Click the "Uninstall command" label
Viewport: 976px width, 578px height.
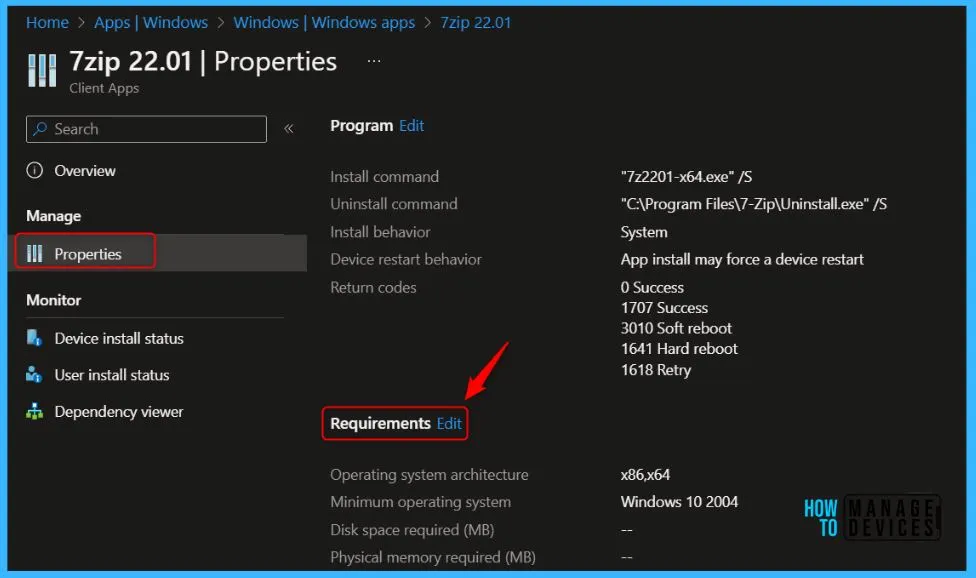point(393,204)
